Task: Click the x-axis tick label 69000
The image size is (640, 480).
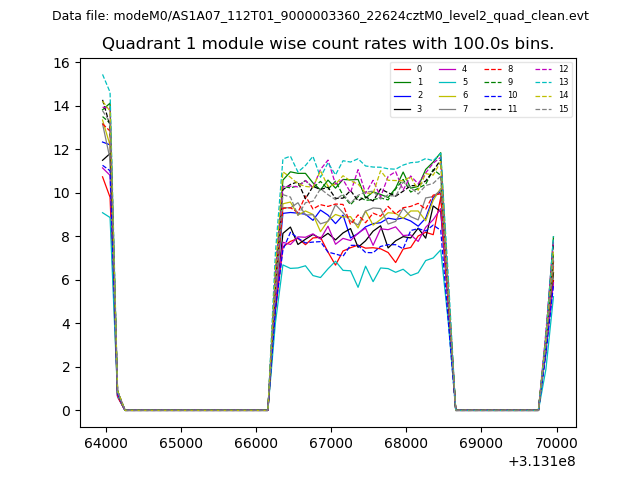Action: tap(481, 440)
